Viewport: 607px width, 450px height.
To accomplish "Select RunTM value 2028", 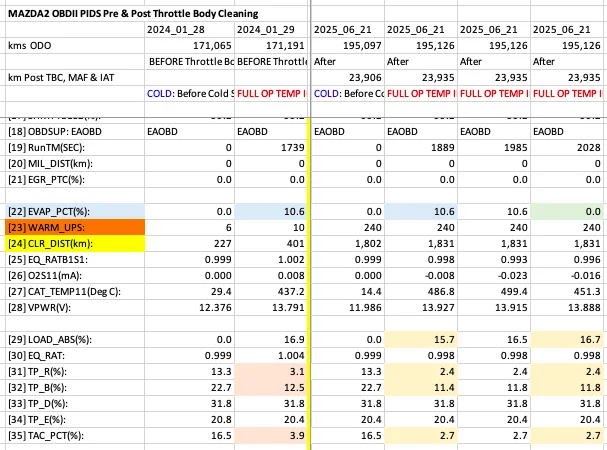I will (567, 148).
